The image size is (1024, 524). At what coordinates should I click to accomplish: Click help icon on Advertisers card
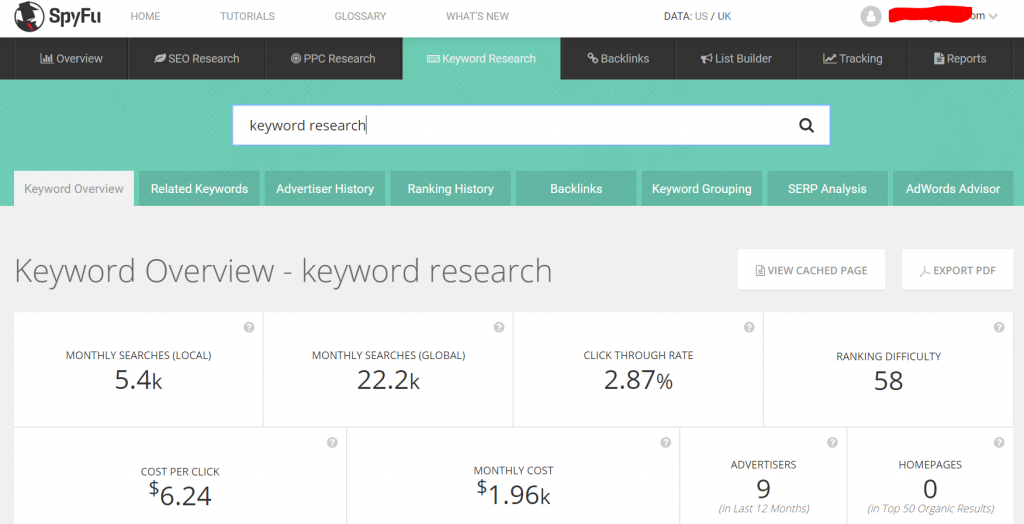tap(832, 443)
